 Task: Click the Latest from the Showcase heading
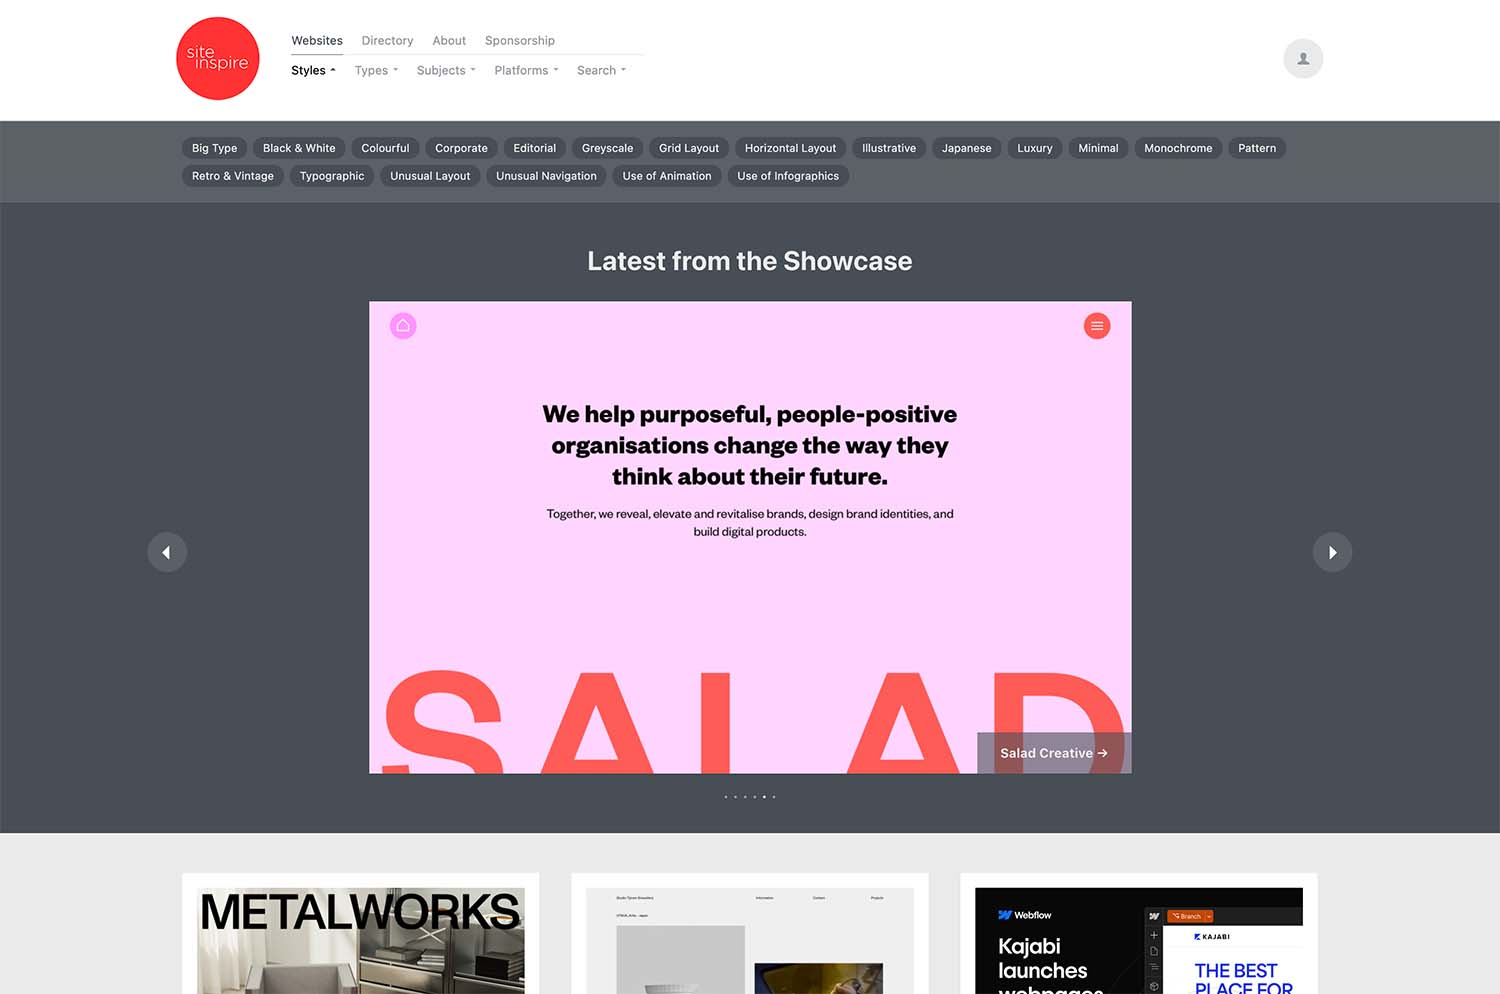[x=750, y=261]
